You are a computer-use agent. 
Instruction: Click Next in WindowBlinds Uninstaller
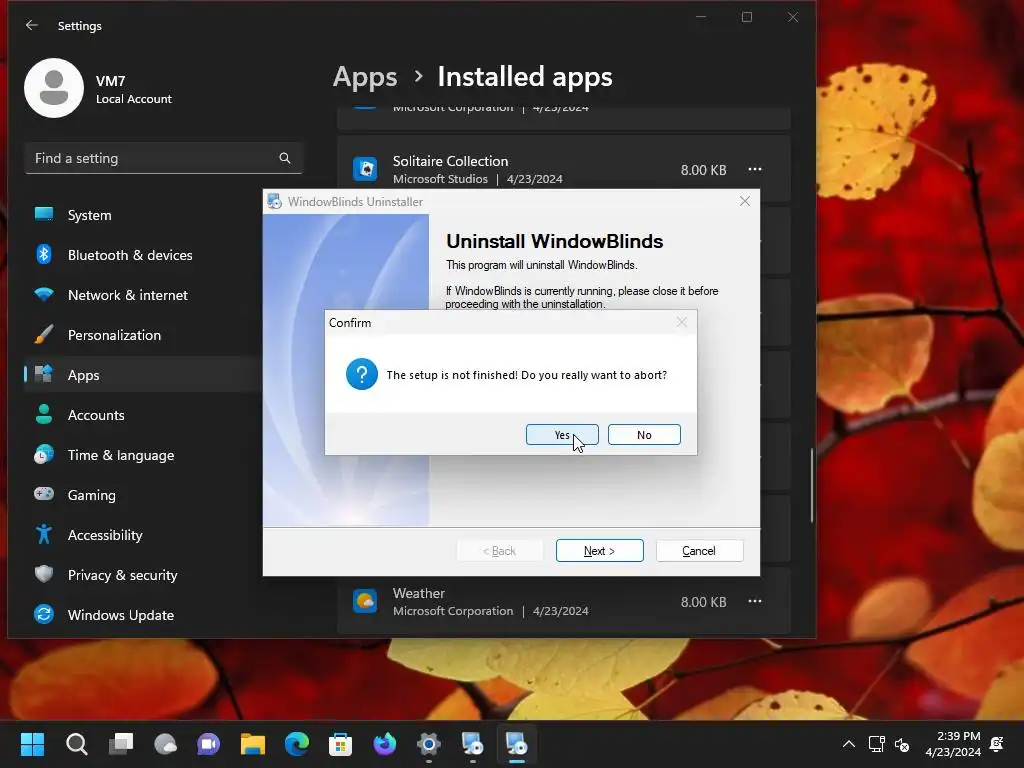[x=600, y=551]
